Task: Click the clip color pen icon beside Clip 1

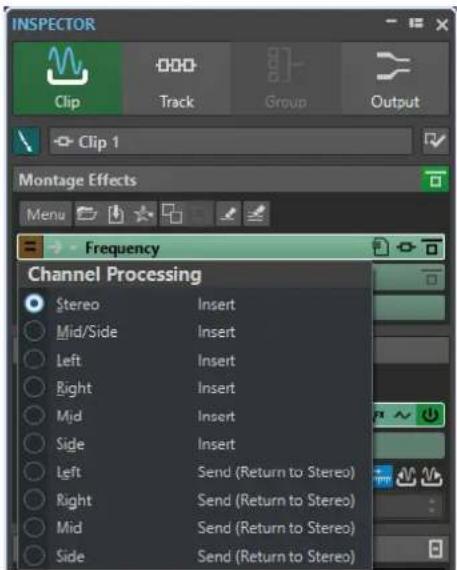Action: coord(26,141)
